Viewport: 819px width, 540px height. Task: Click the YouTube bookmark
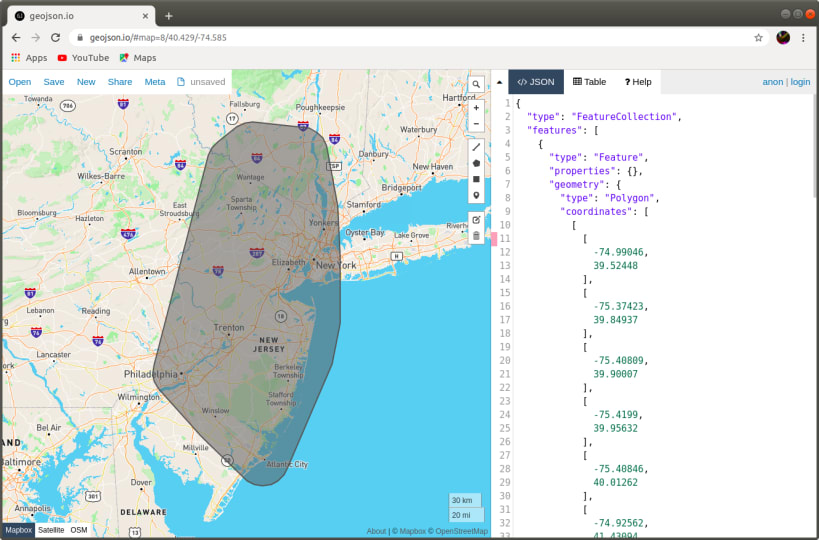tap(83, 58)
